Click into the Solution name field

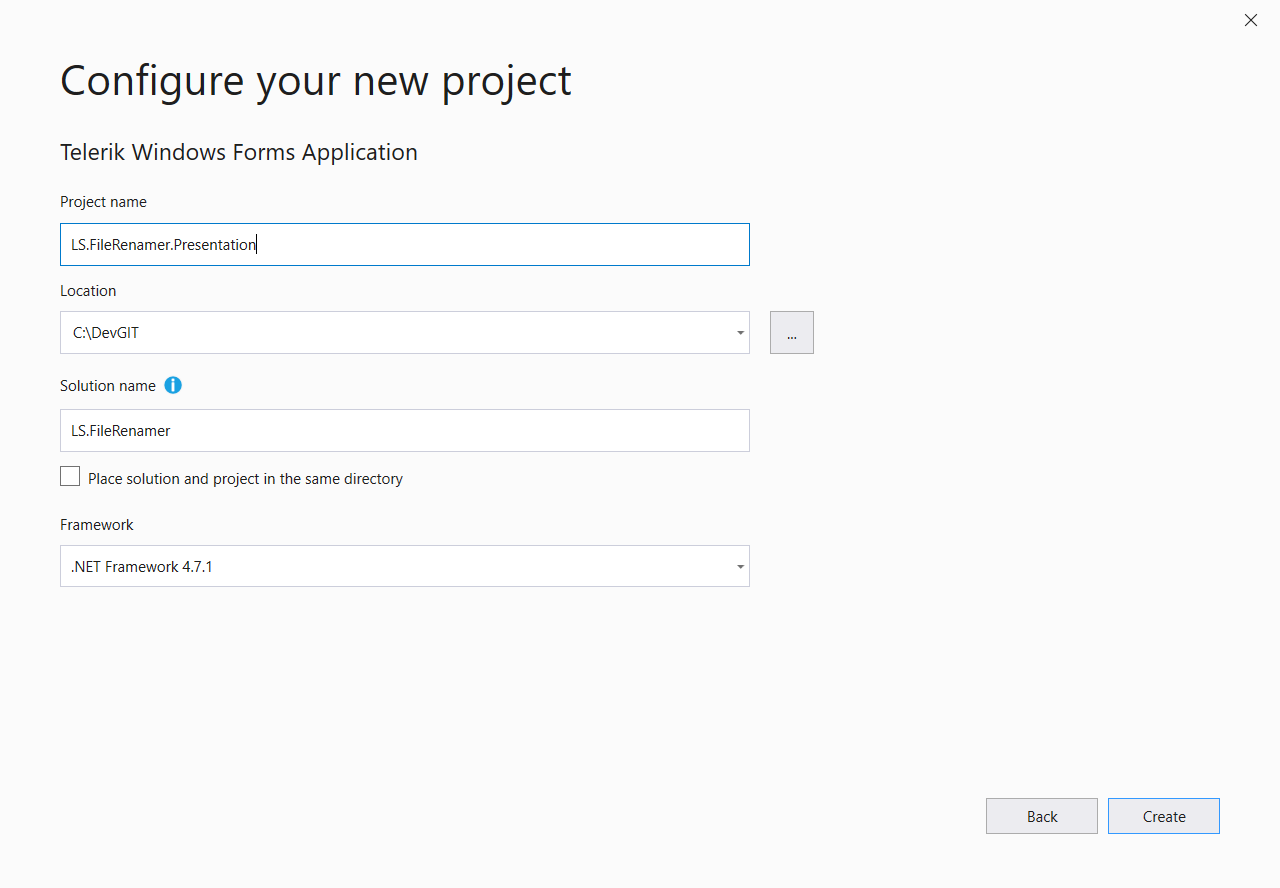pyautogui.click(x=405, y=430)
